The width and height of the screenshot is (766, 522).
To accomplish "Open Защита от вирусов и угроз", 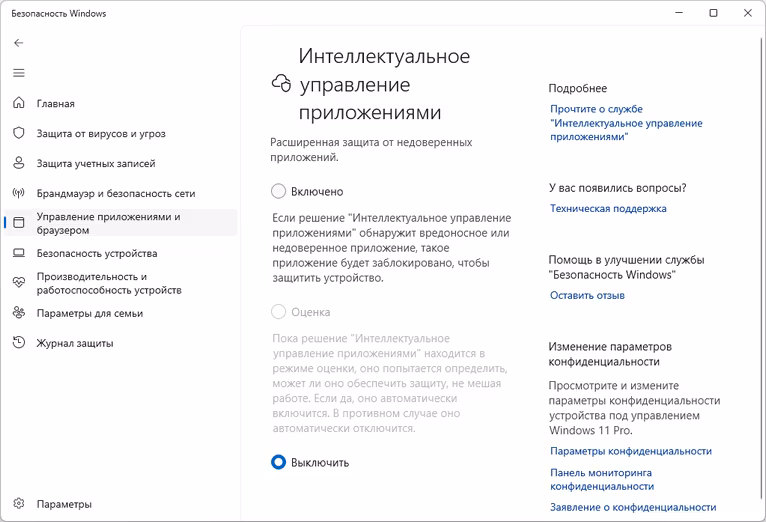I will coord(101,133).
